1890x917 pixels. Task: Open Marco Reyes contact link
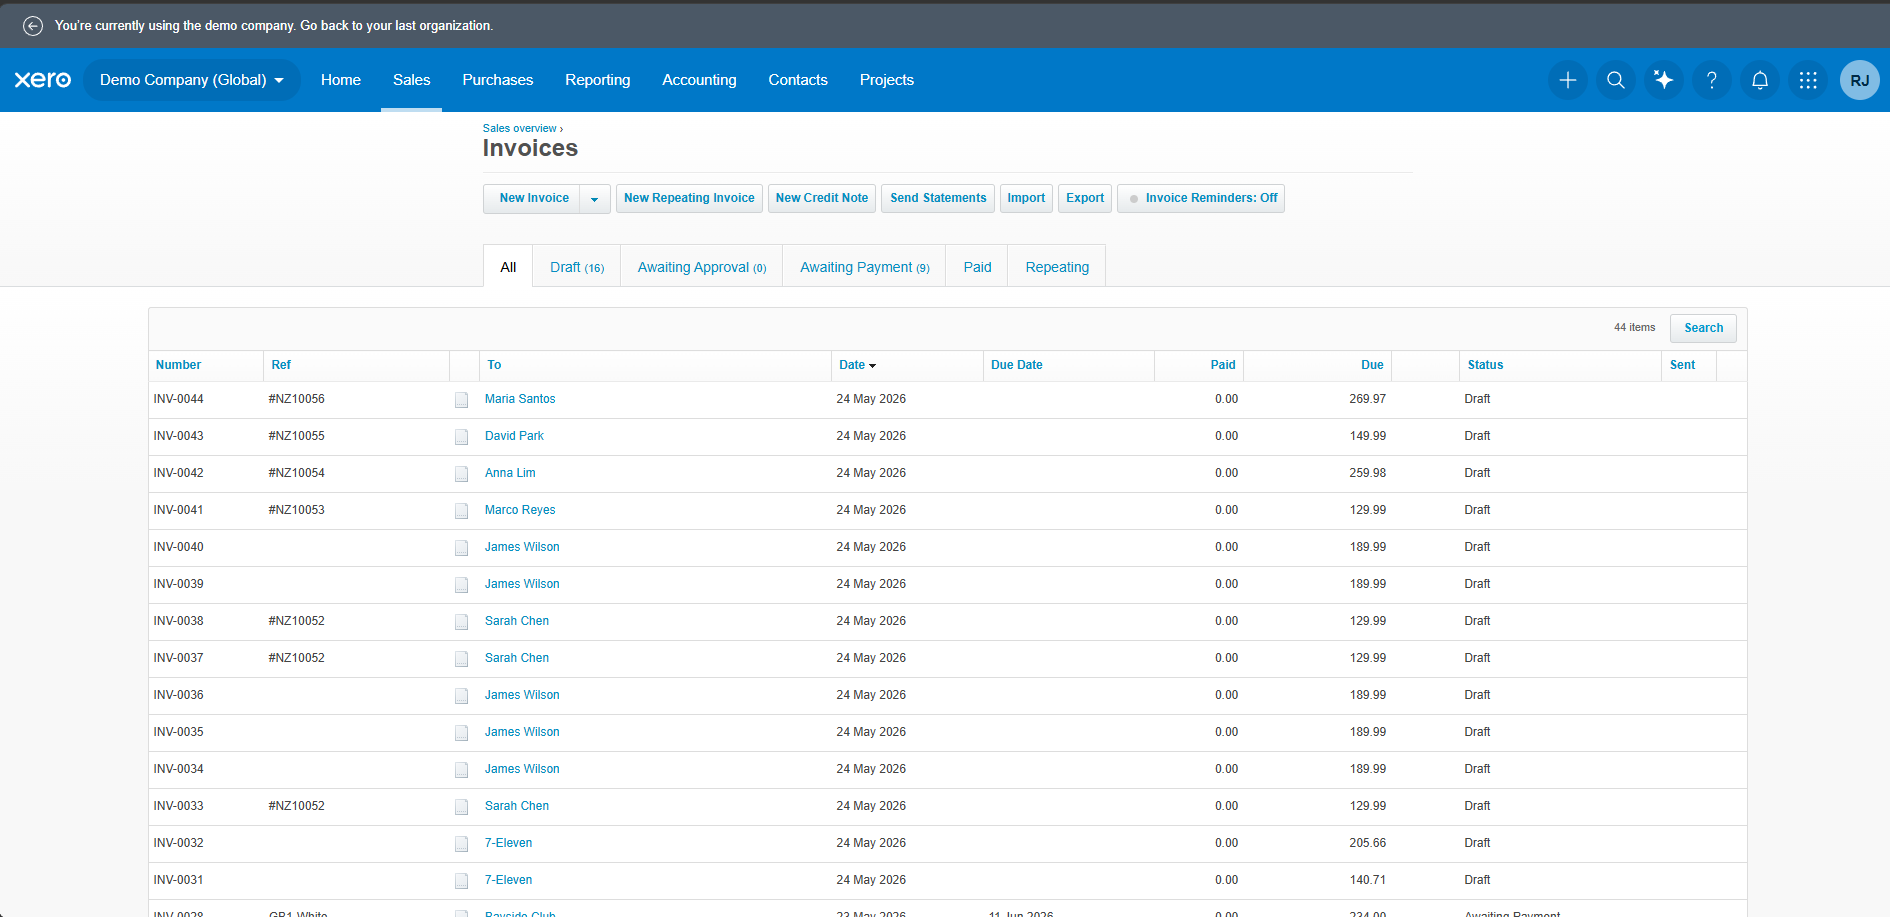(x=520, y=510)
